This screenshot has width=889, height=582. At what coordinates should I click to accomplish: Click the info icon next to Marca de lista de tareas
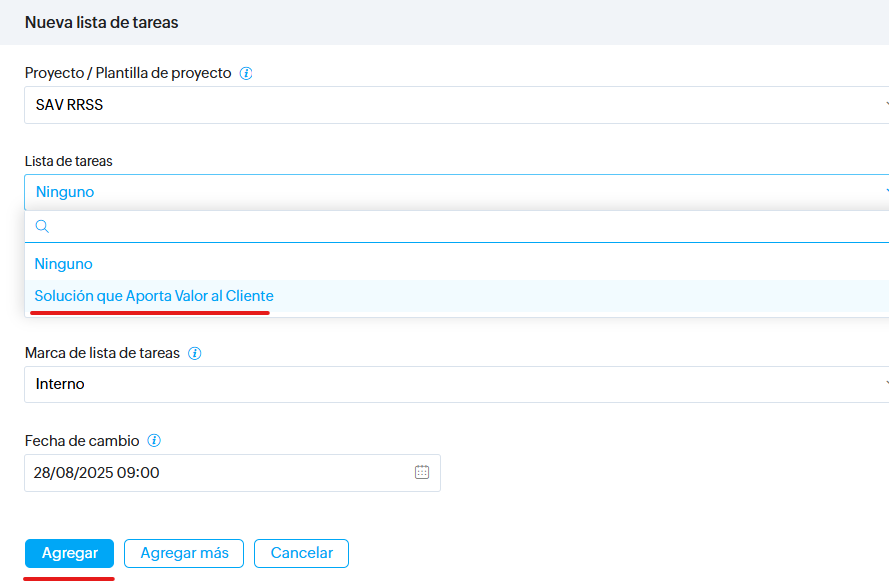point(195,353)
